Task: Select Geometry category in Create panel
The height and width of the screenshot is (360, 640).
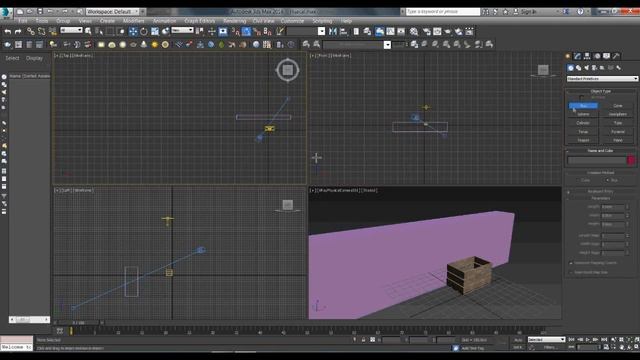Action: 571,68
